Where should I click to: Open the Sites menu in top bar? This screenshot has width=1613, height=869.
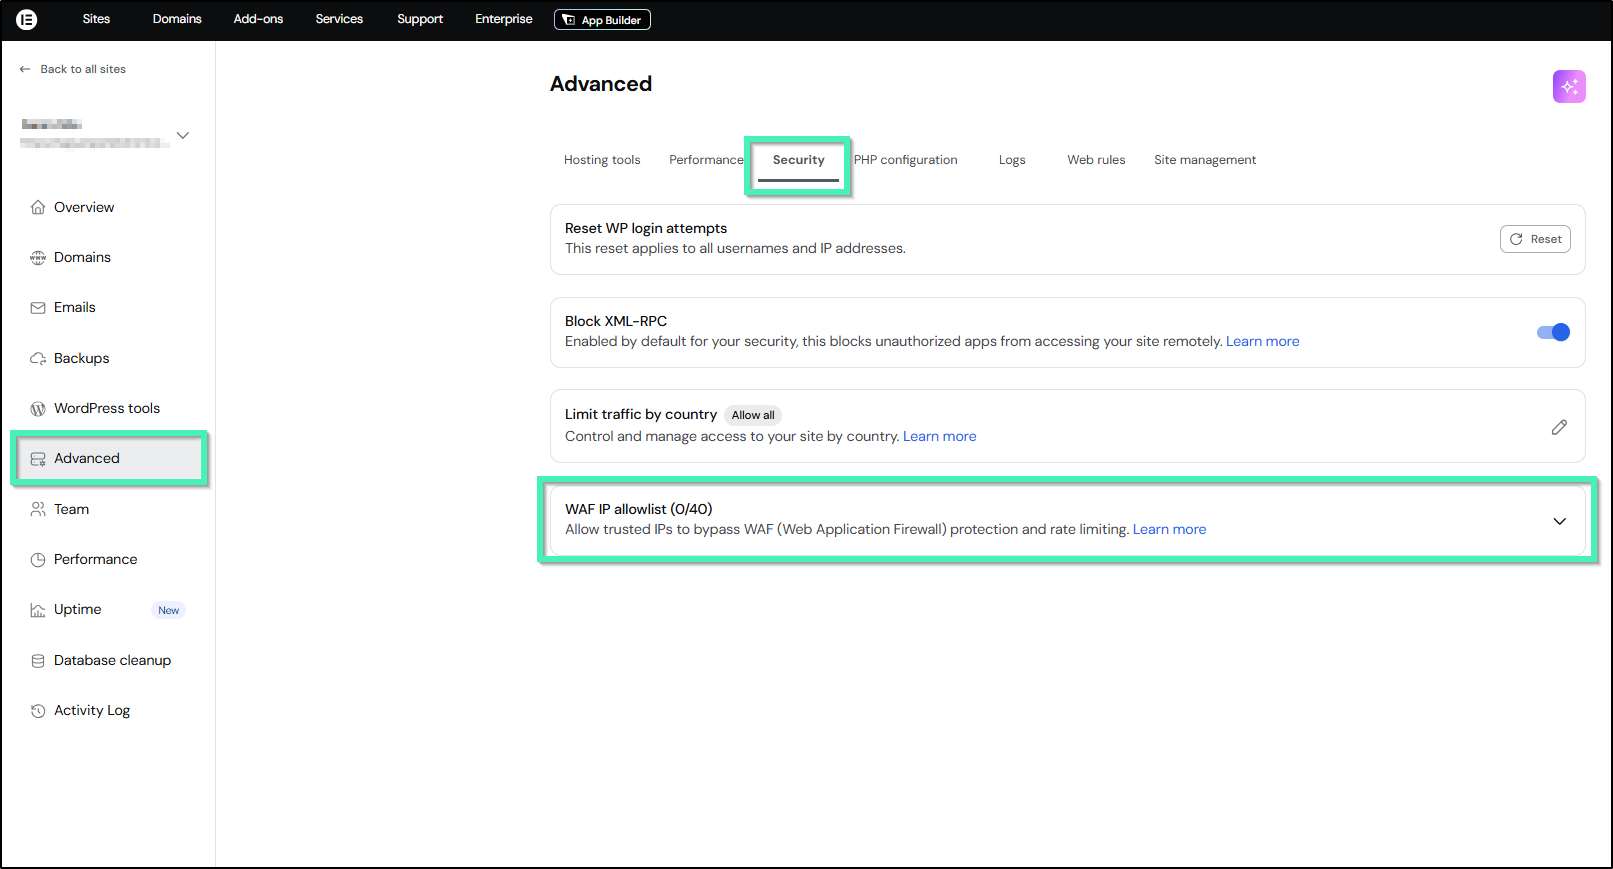[x=96, y=19]
